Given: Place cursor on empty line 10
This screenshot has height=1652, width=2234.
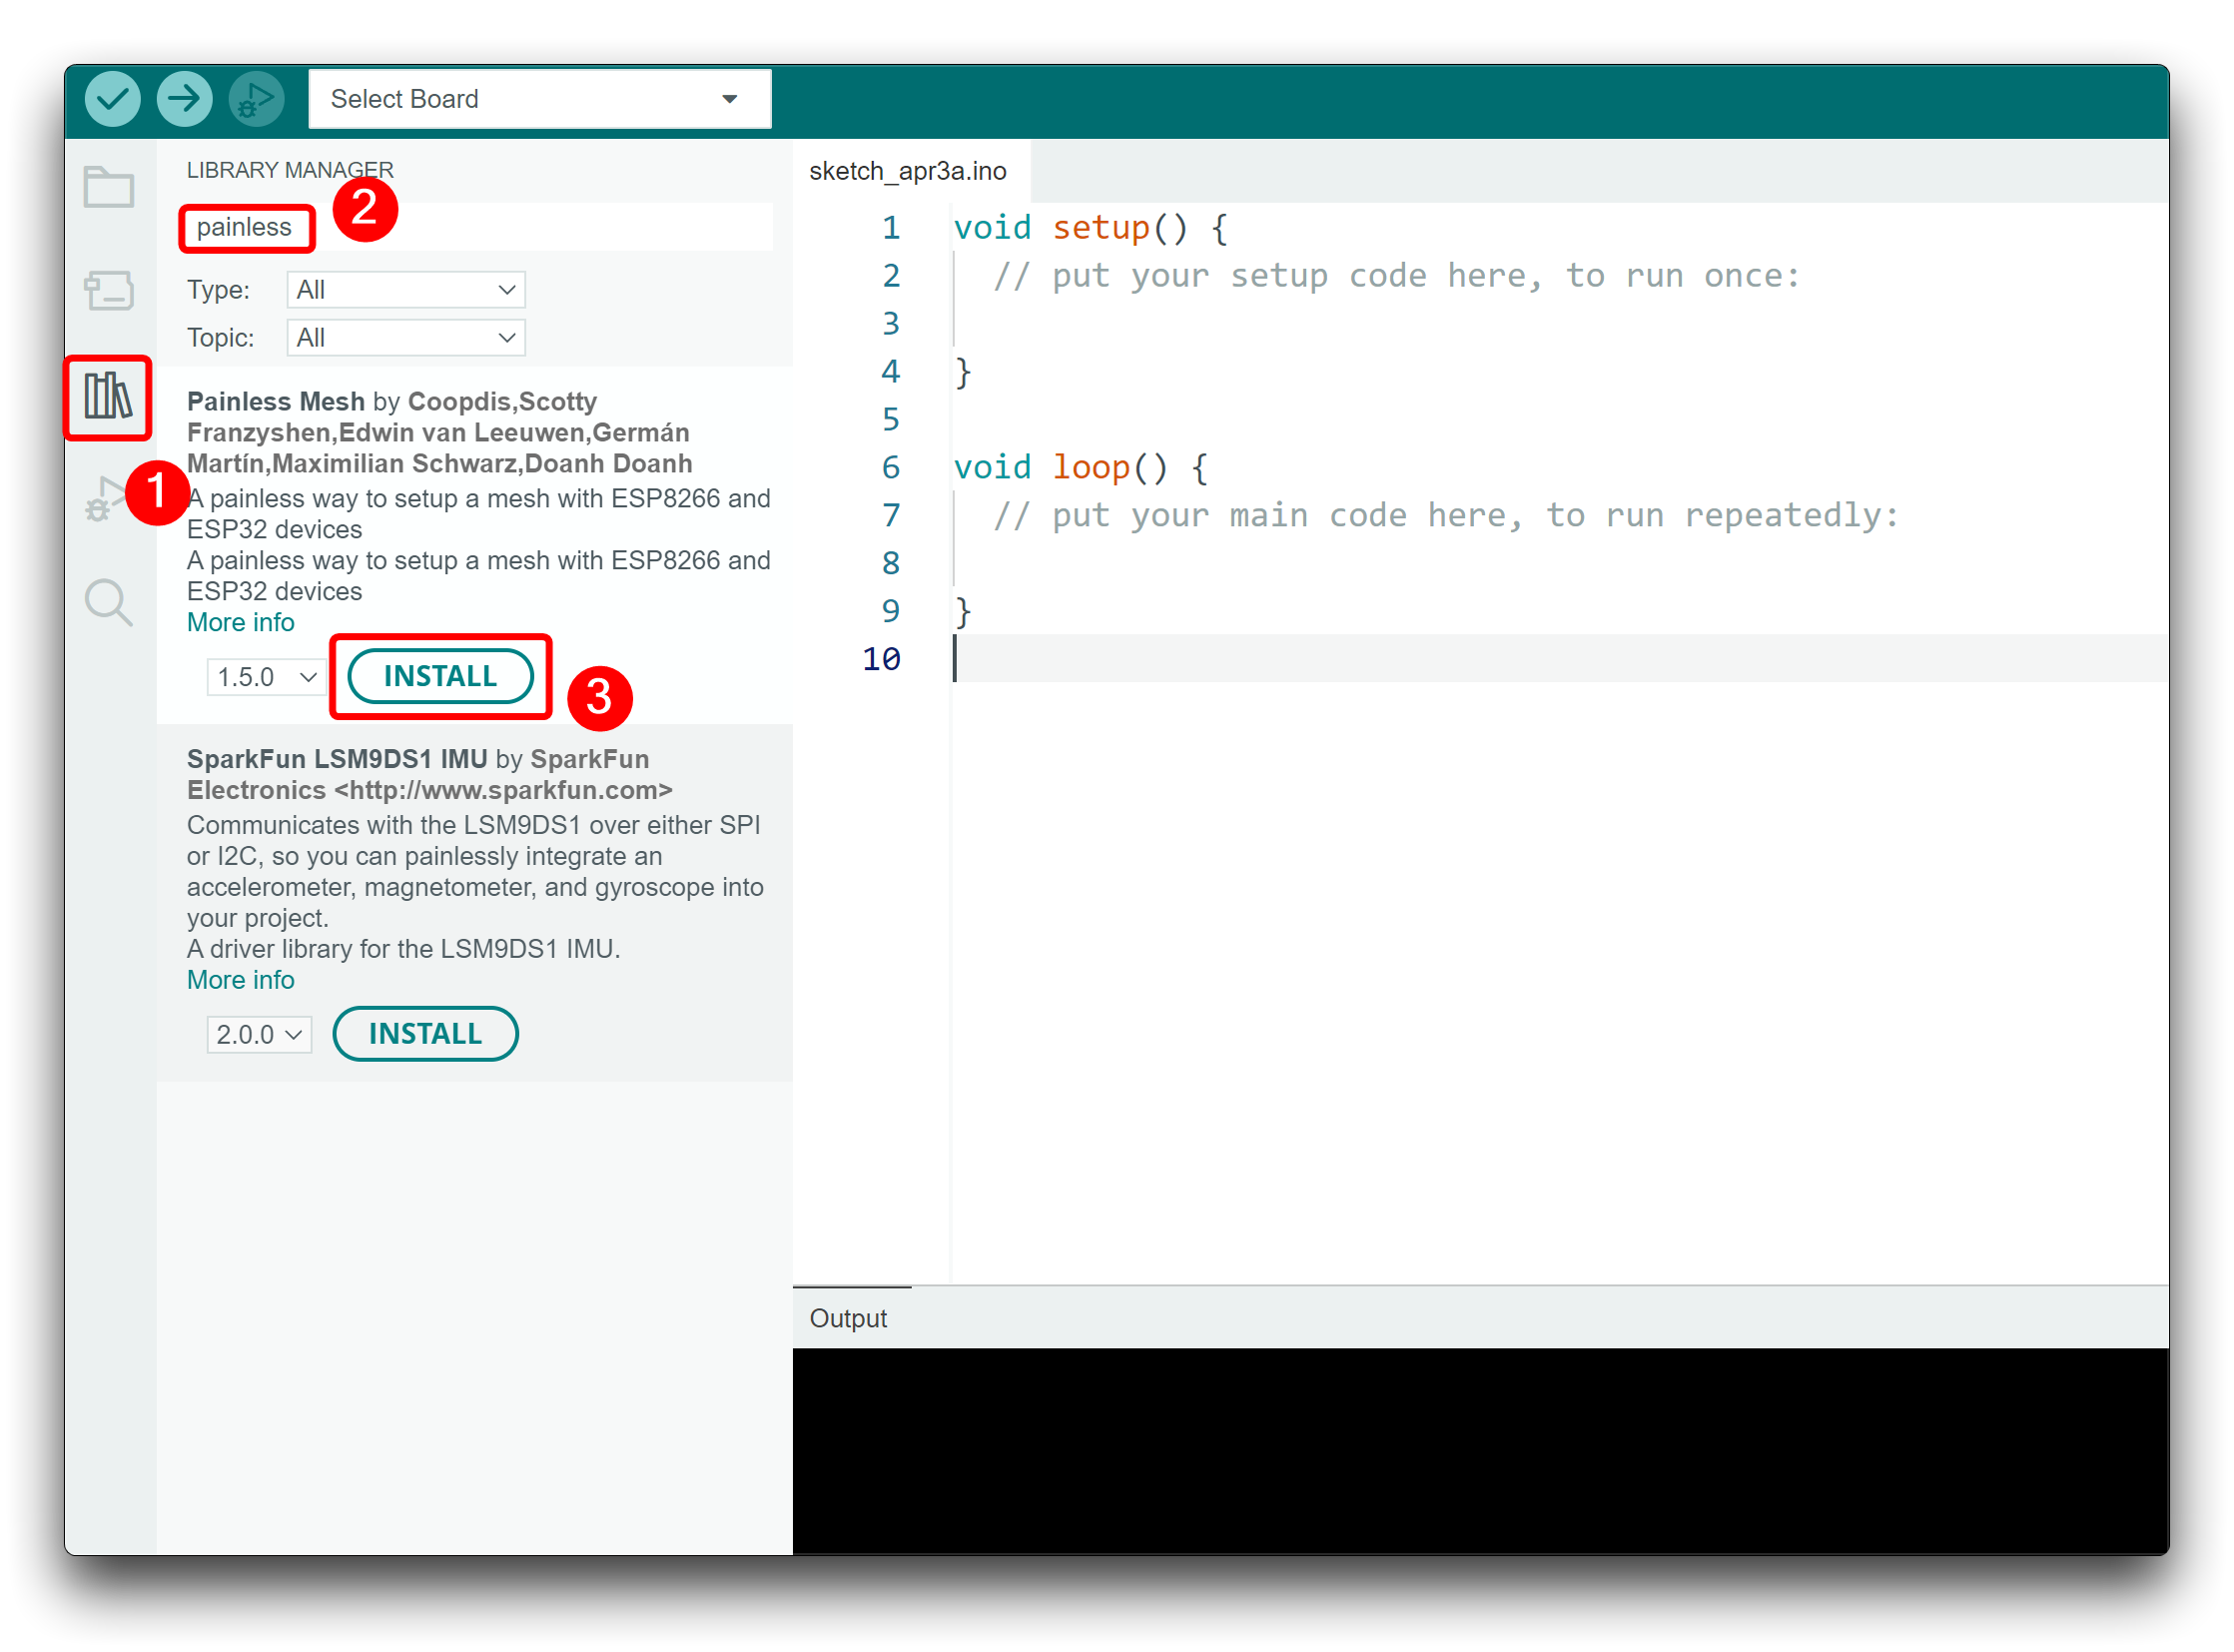Looking at the screenshot, I should 1560,659.
